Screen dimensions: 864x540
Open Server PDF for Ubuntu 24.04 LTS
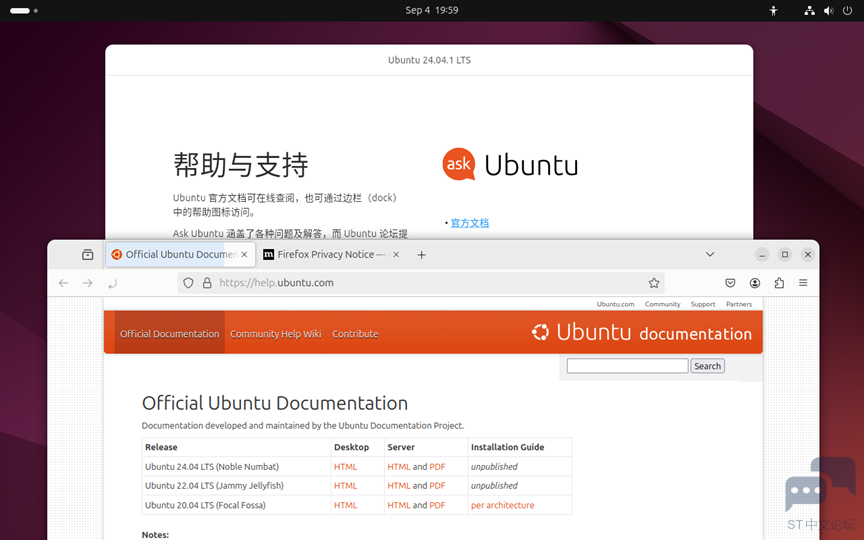point(437,467)
